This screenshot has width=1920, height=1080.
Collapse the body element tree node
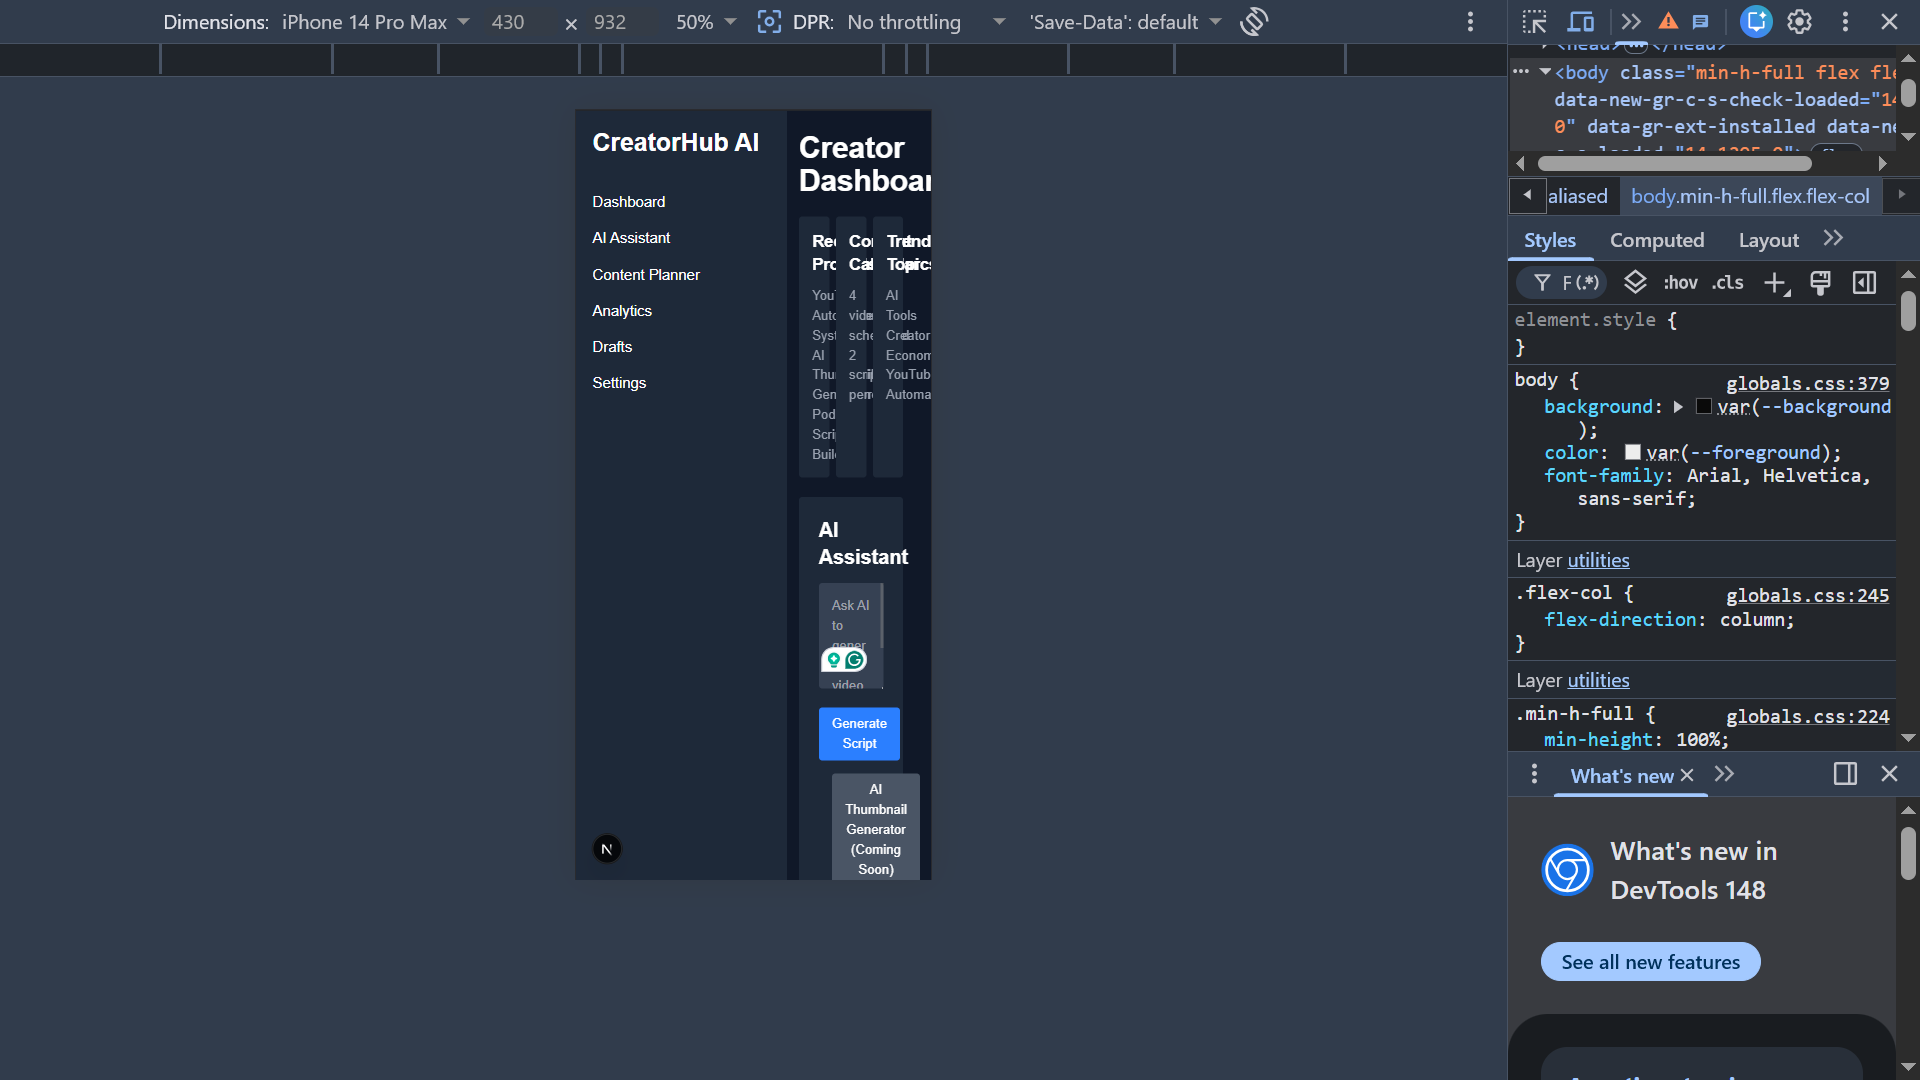1545,72
